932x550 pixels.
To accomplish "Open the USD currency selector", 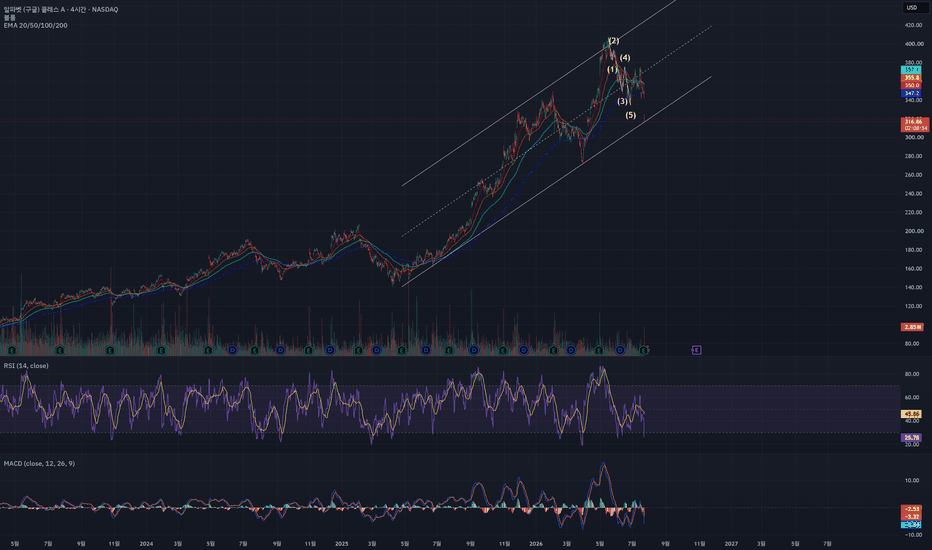I will [x=914, y=8].
